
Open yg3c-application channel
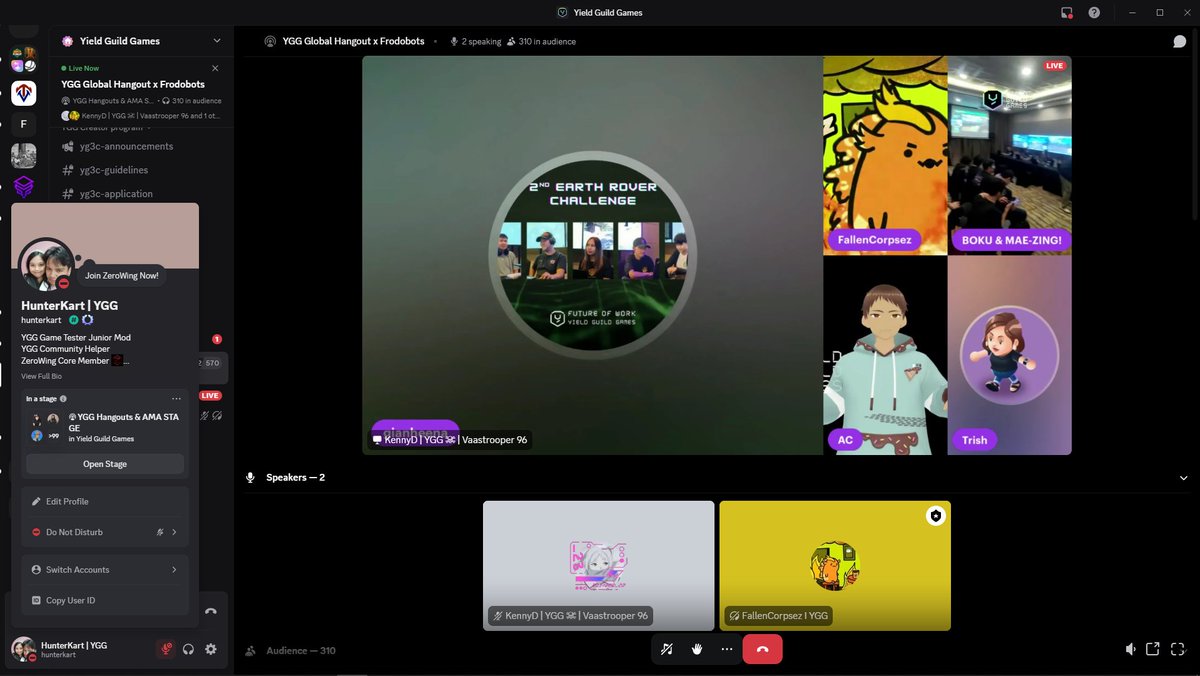coord(116,194)
